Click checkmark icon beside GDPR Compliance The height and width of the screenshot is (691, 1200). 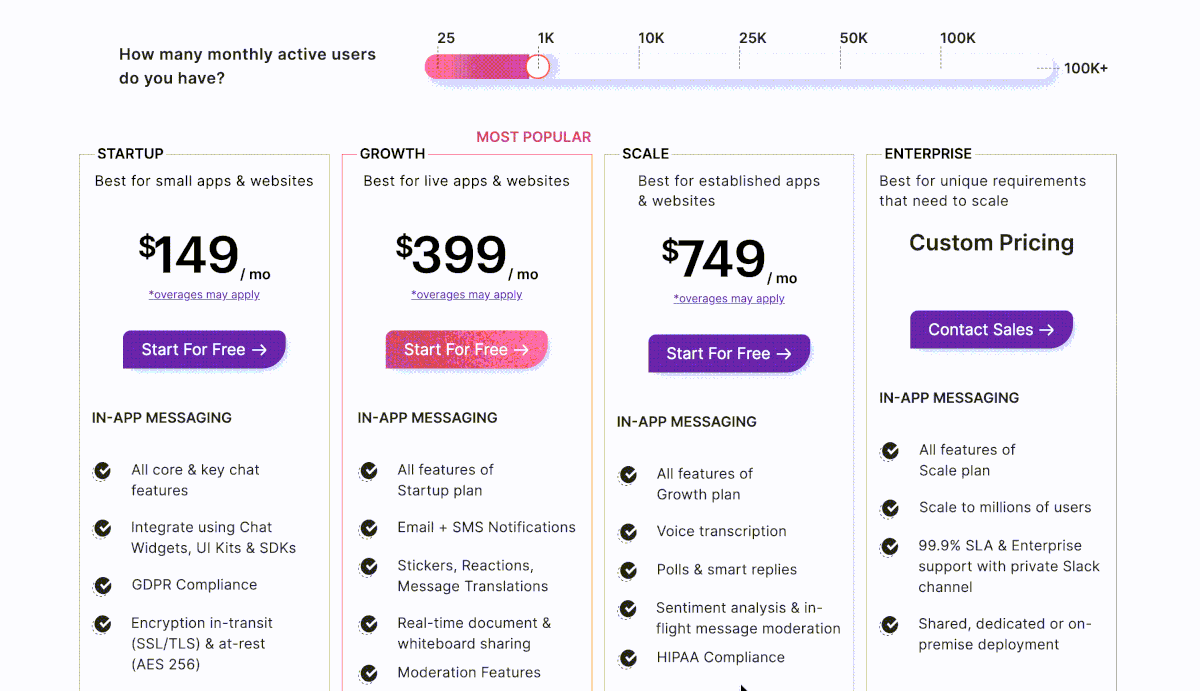coord(102,585)
